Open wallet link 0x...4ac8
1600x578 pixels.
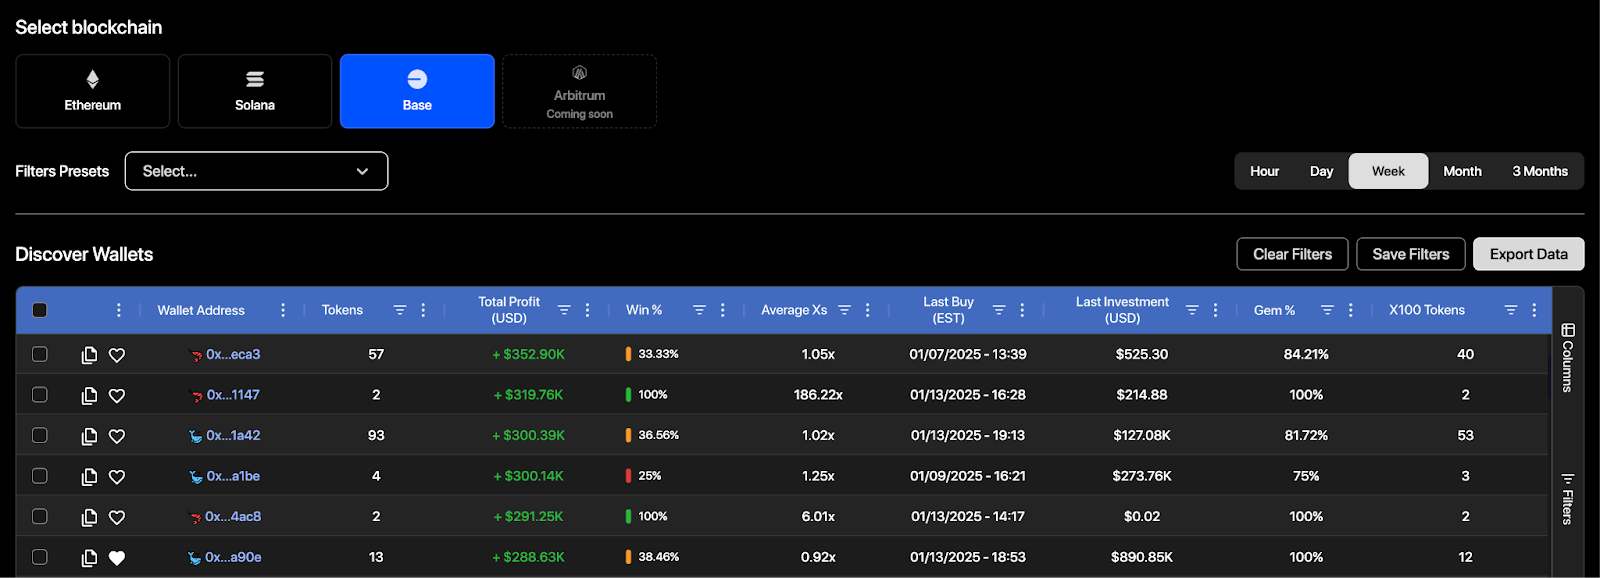coord(233,516)
